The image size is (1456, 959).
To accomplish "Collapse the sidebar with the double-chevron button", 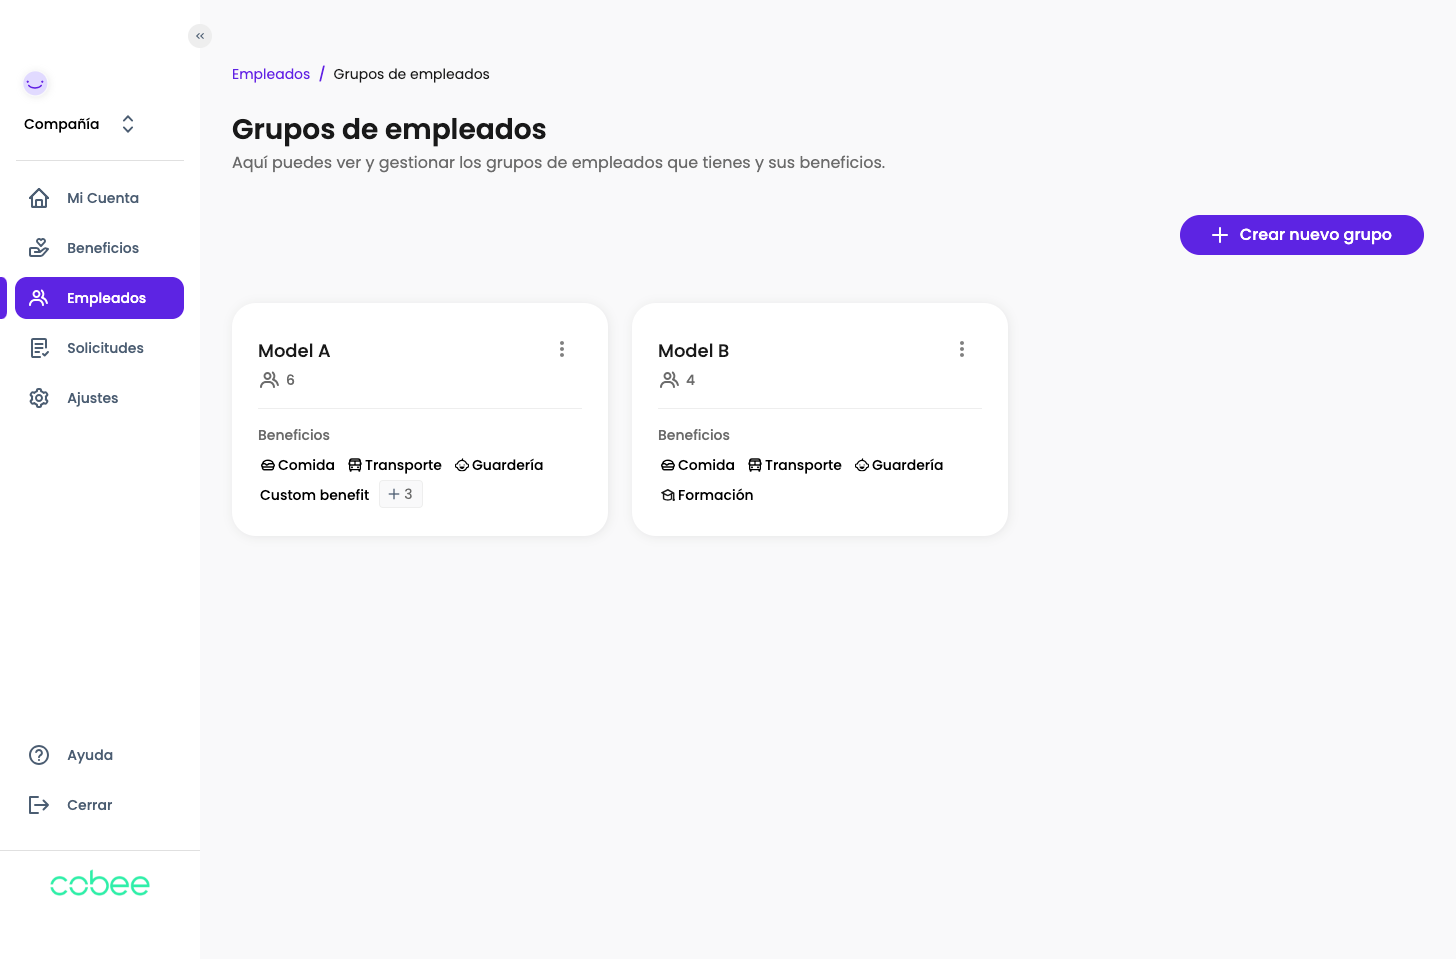I will coord(200,36).
